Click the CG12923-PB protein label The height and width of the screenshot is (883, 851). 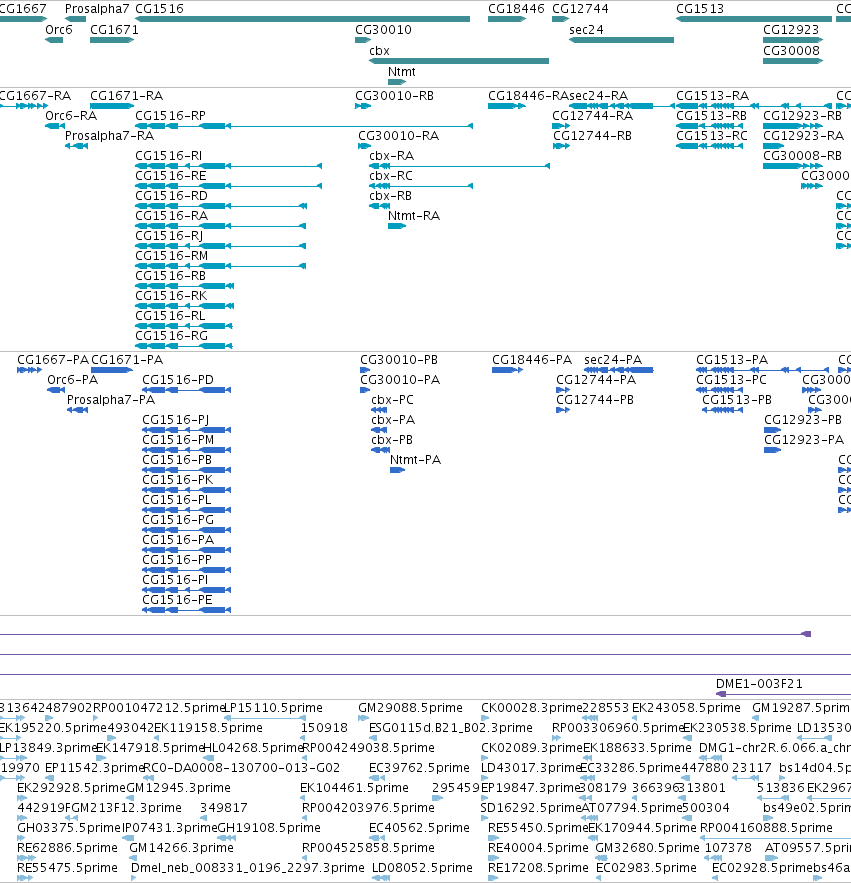tap(803, 420)
